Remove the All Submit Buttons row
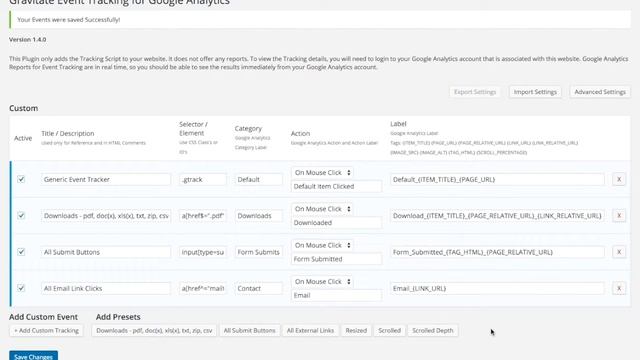640x360 pixels. 619,252
